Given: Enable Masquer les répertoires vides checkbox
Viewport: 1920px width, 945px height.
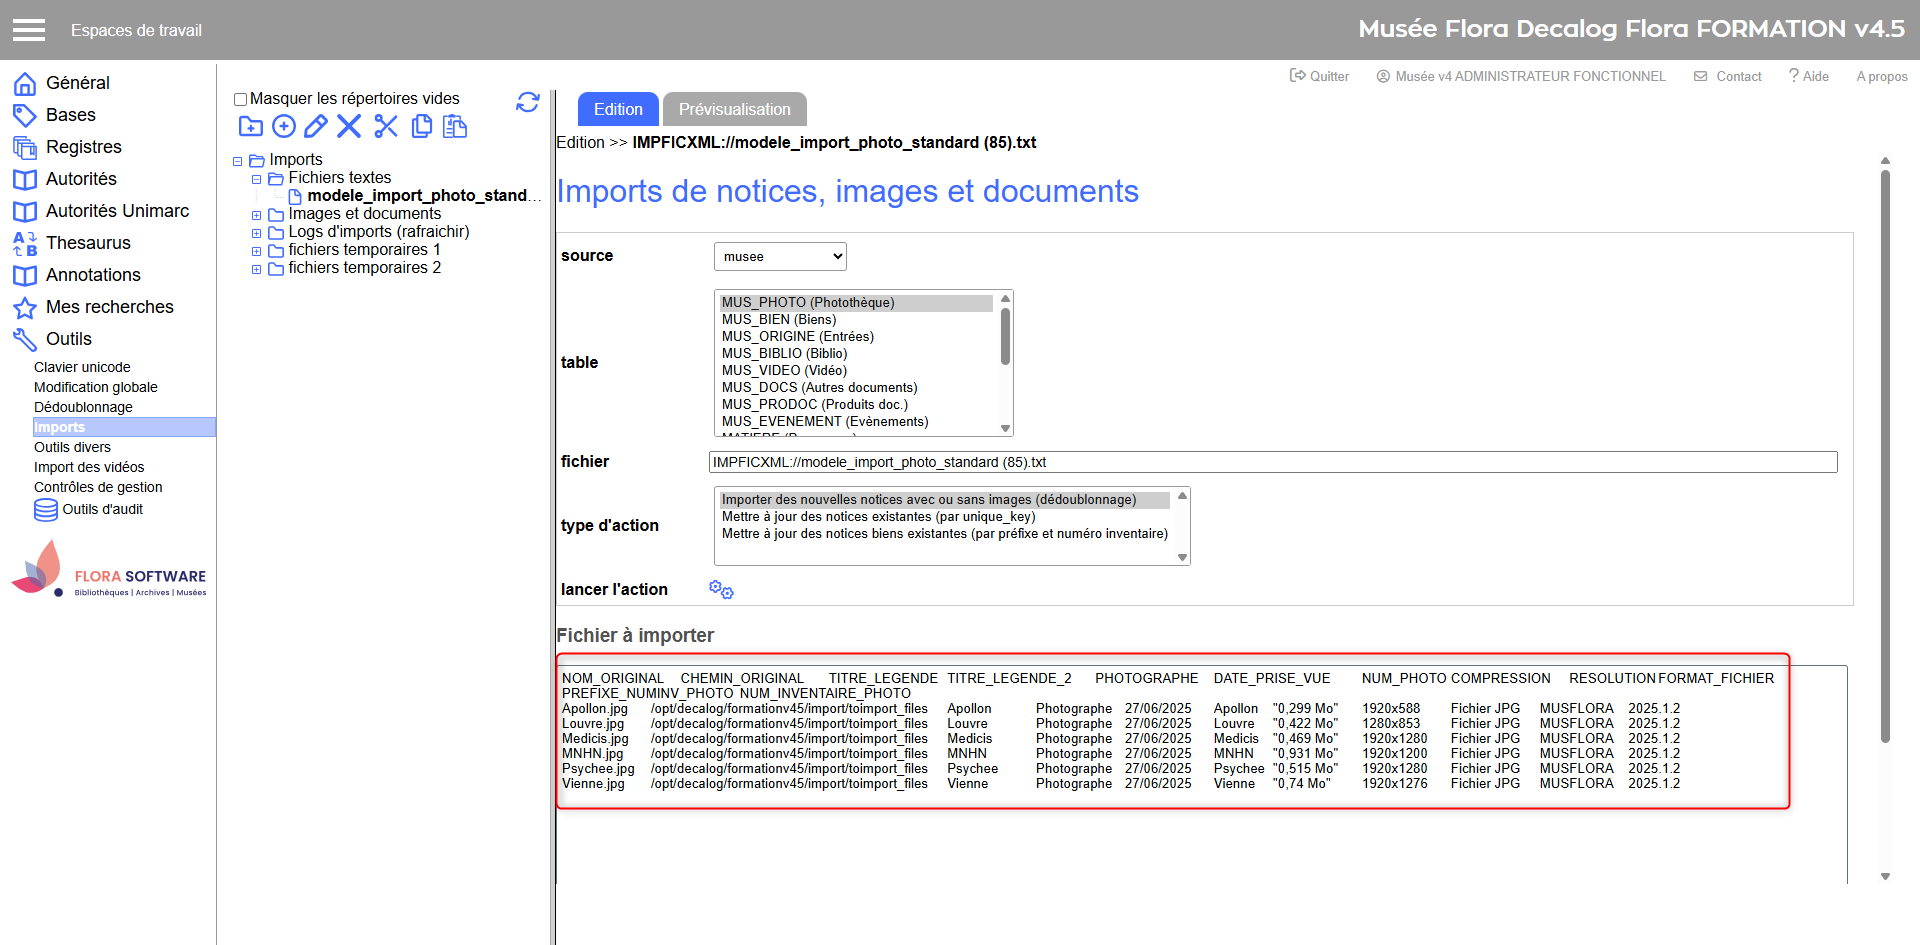Looking at the screenshot, I should pyautogui.click(x=240, y=99).
